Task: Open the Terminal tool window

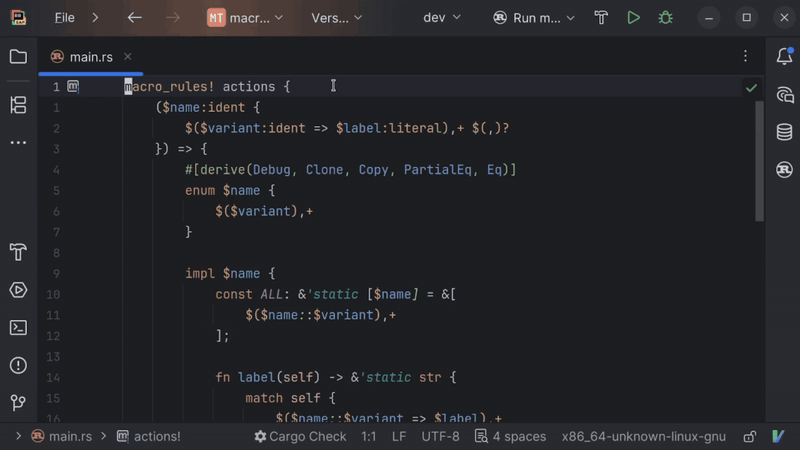Action: coord(18,328)
